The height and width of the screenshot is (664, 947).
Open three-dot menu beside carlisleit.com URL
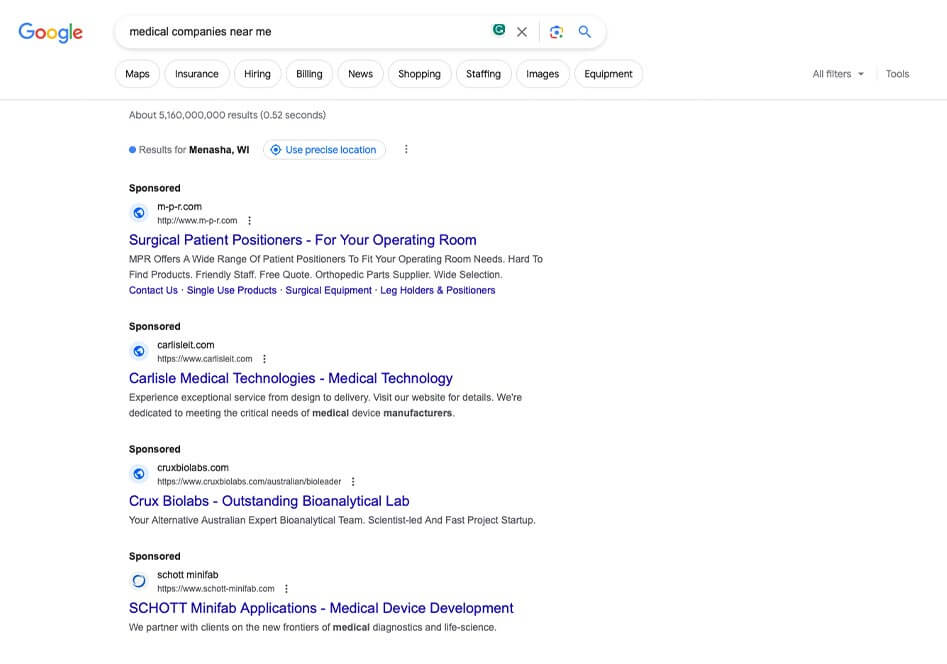tap(265, 359)
